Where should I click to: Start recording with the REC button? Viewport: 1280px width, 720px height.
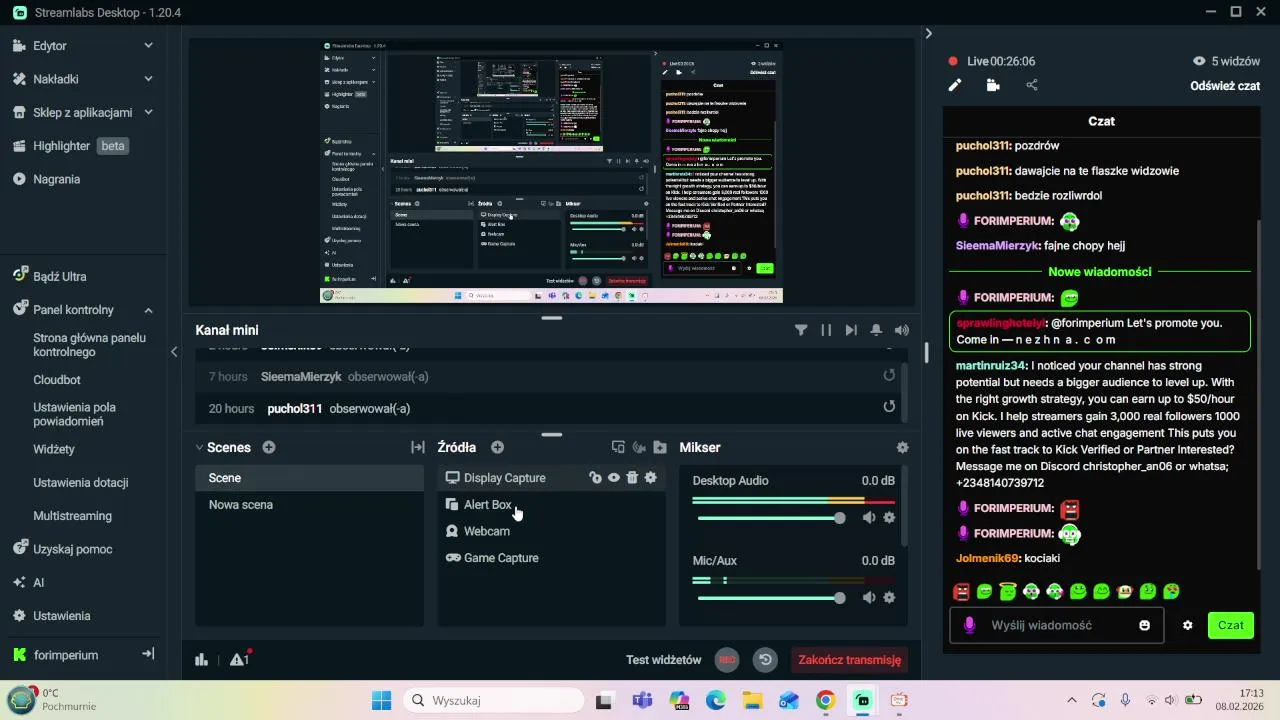point(727,660)
